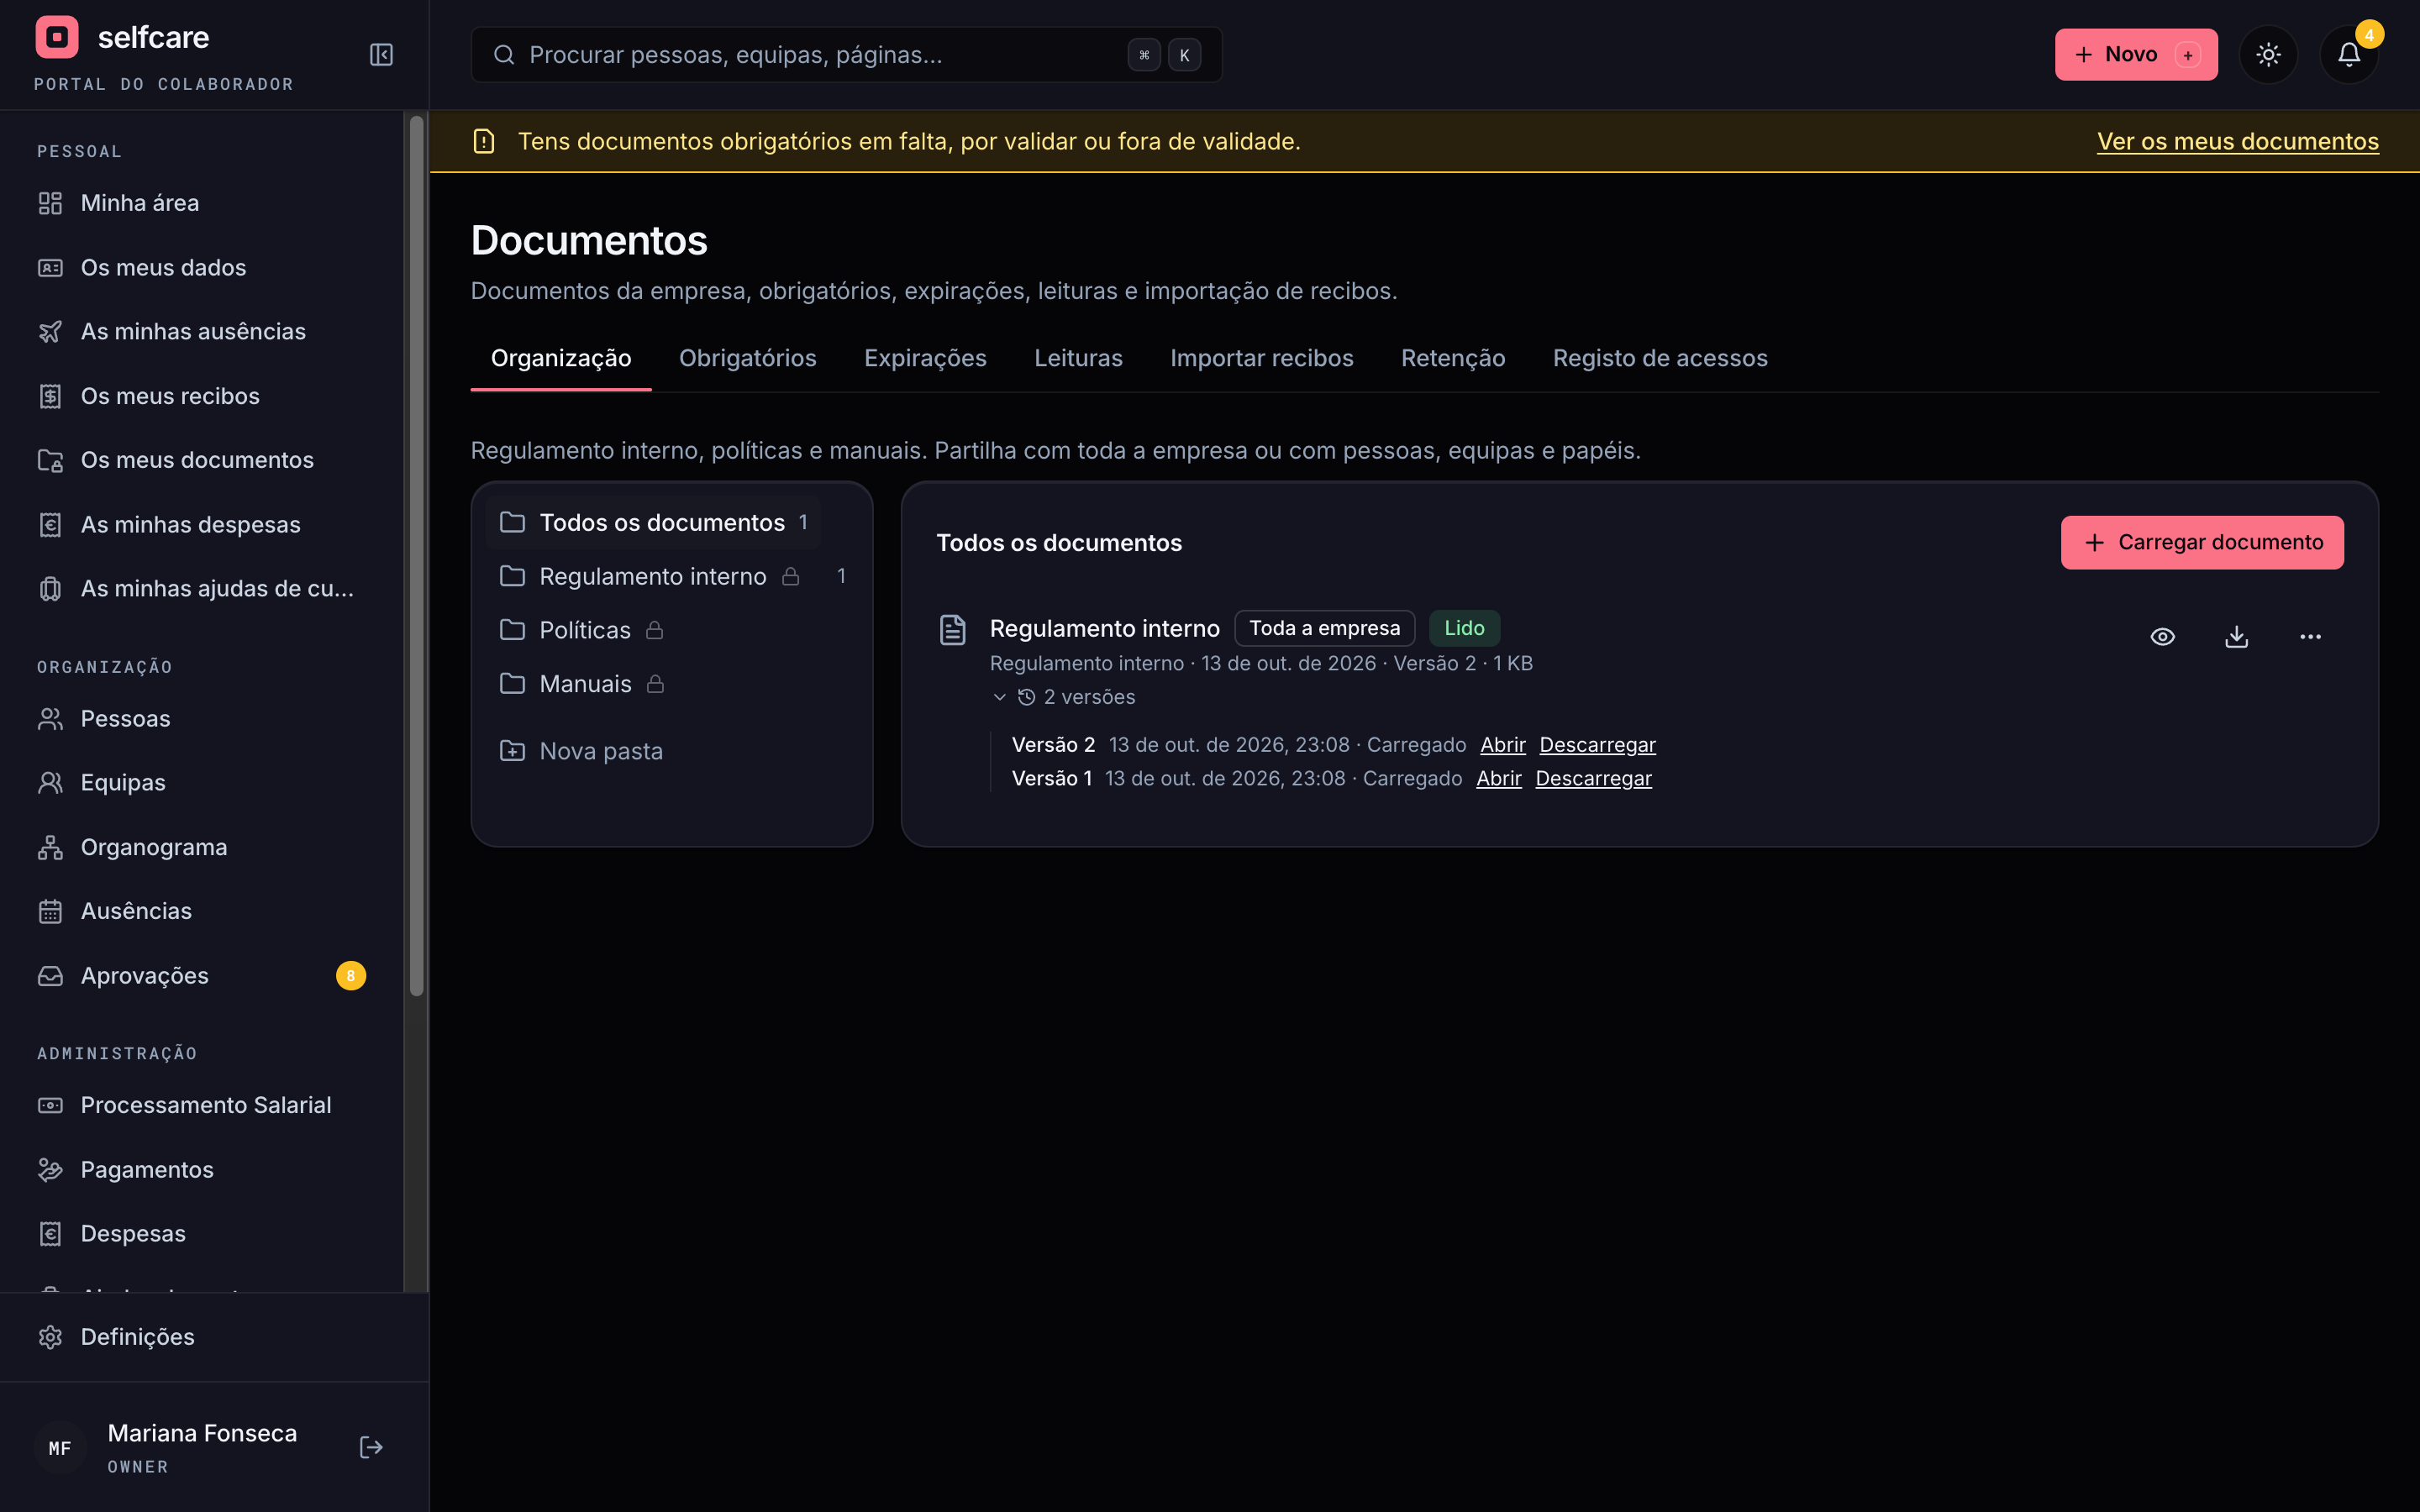The width and height of the screenshot is (2420, 1512).
Task: Download Versão 1 via Descarregar link
Action: pos(1593,778)
